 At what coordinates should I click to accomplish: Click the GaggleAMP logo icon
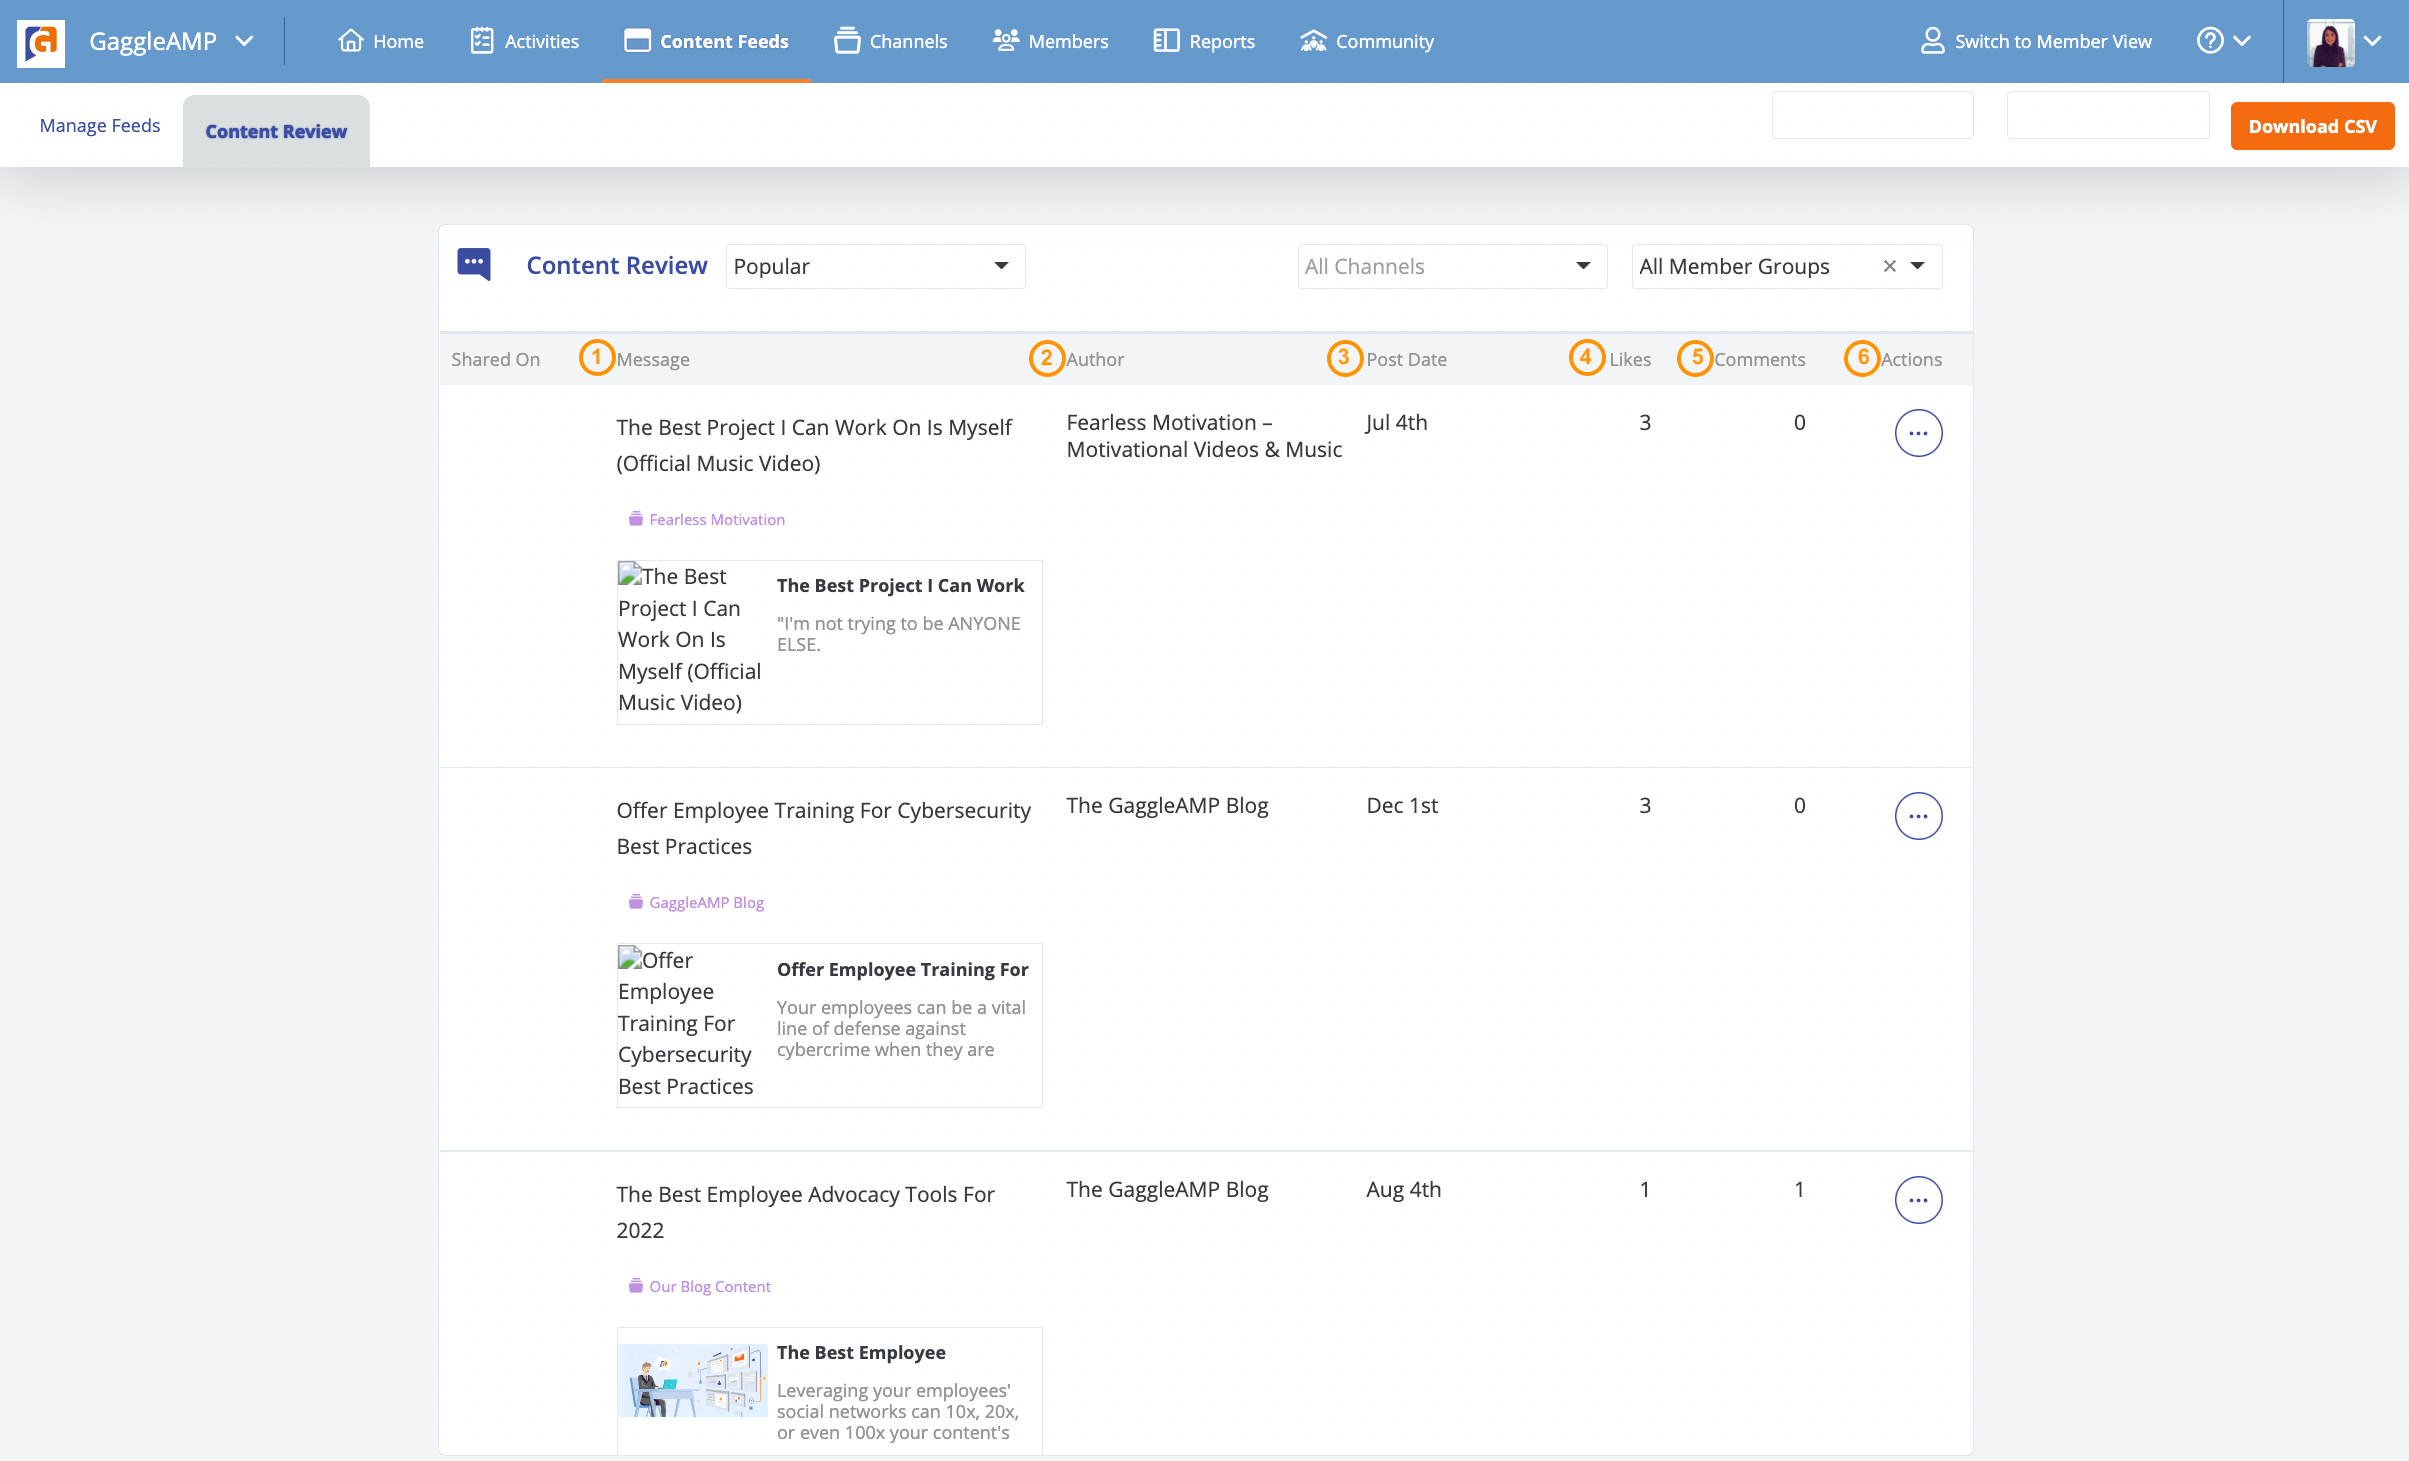point(41,42)
